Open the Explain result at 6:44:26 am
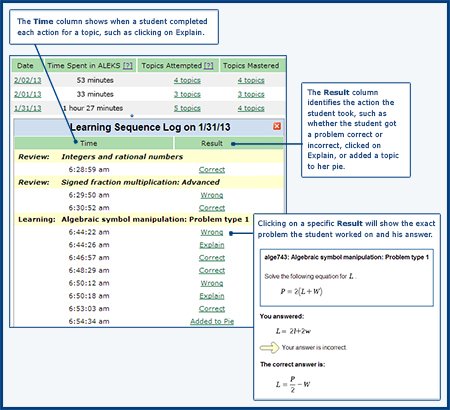Image resolution: width=450 pixels, height=410 pixels. tap(212, 245)
